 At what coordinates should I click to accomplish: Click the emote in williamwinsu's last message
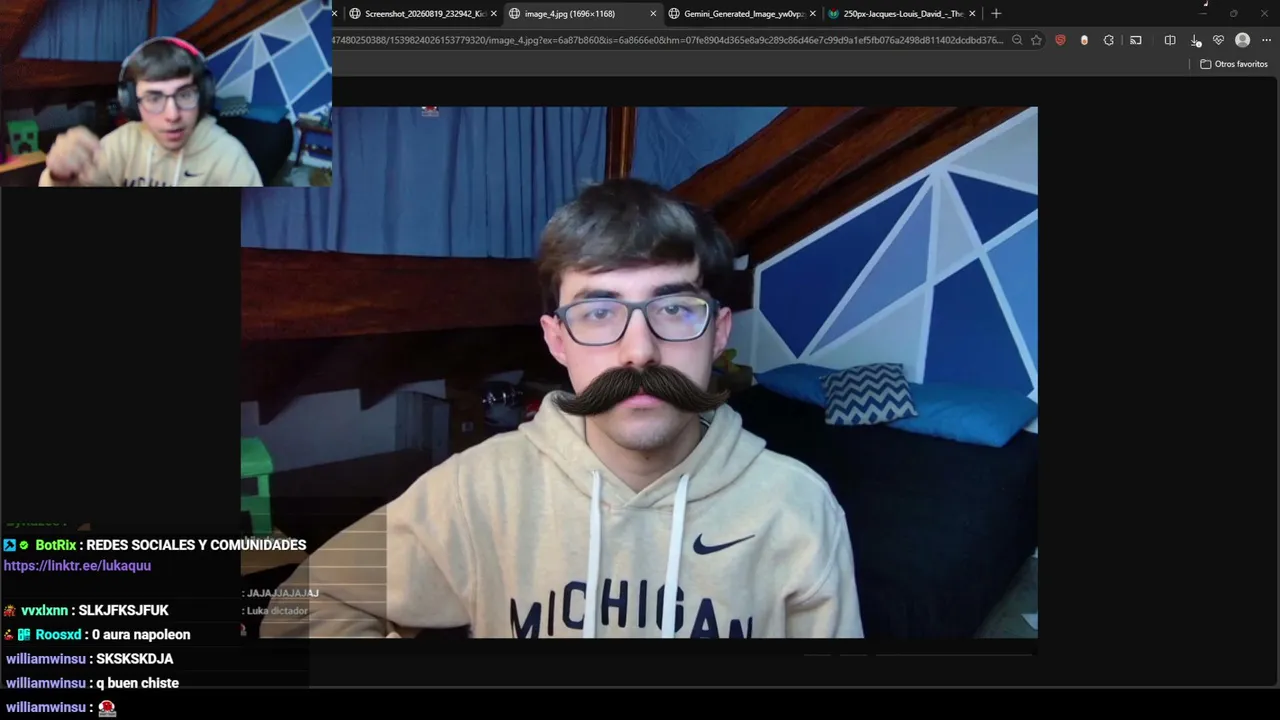click(107, 708)
